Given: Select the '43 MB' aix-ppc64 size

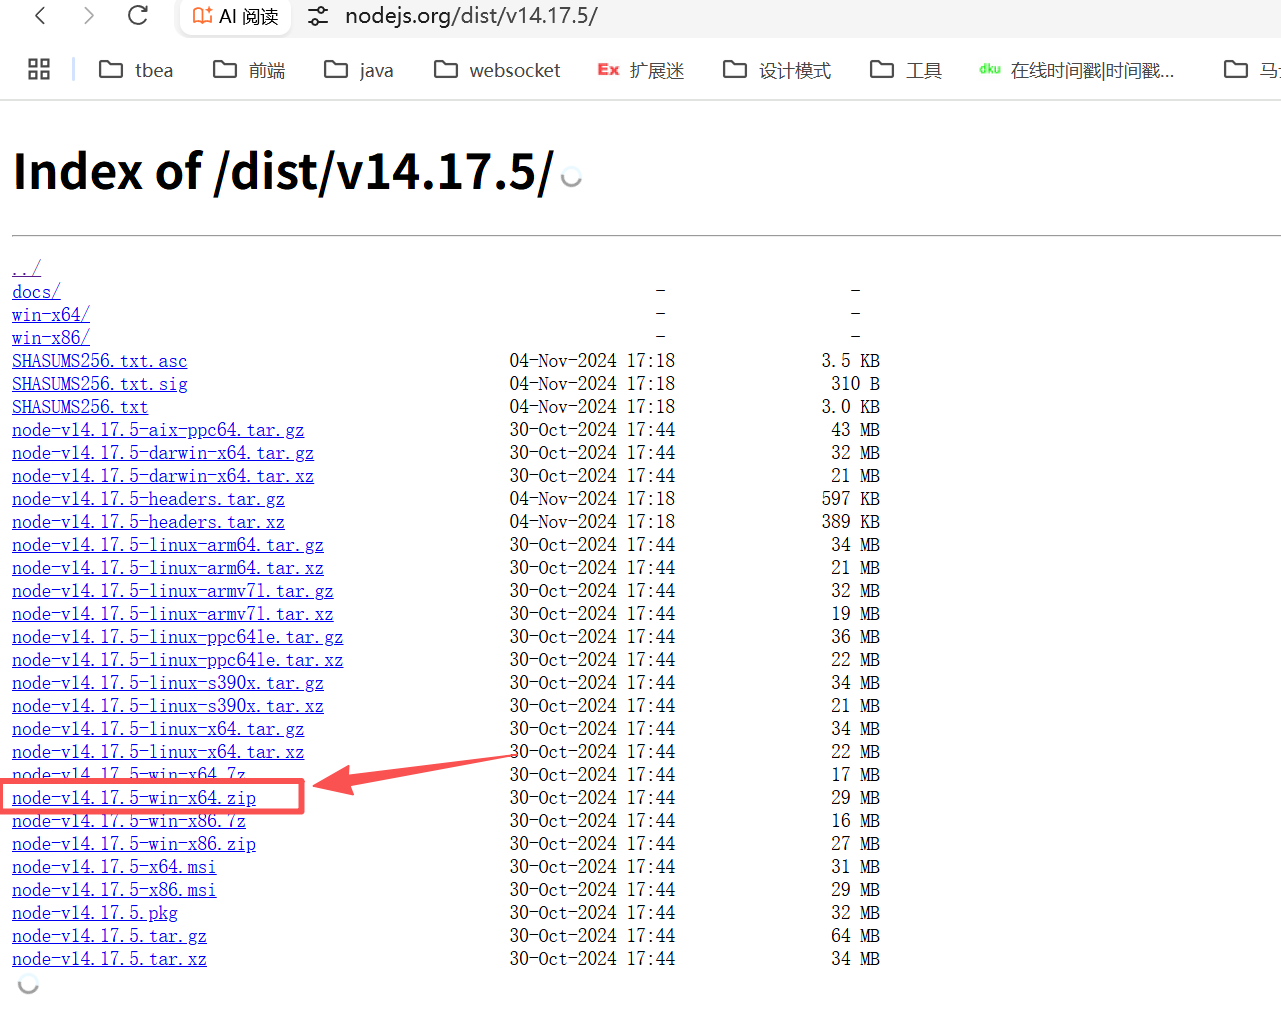Looking at the screenshot, I should [x=856, y=429].
